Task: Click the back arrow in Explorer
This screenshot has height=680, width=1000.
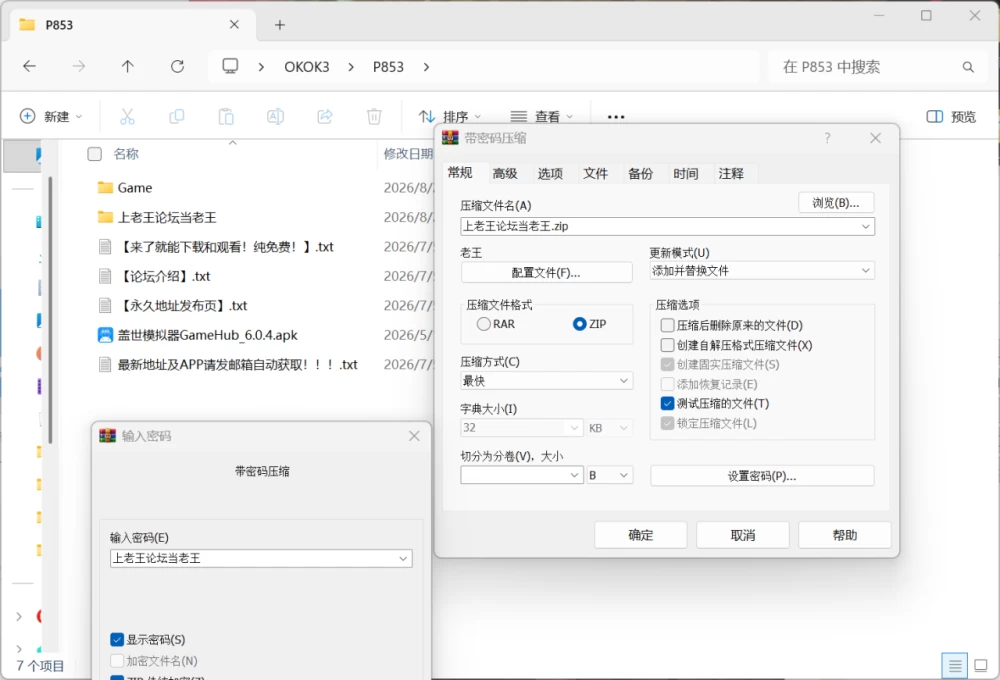Action: pyautogui.click(x=29, y=66)
